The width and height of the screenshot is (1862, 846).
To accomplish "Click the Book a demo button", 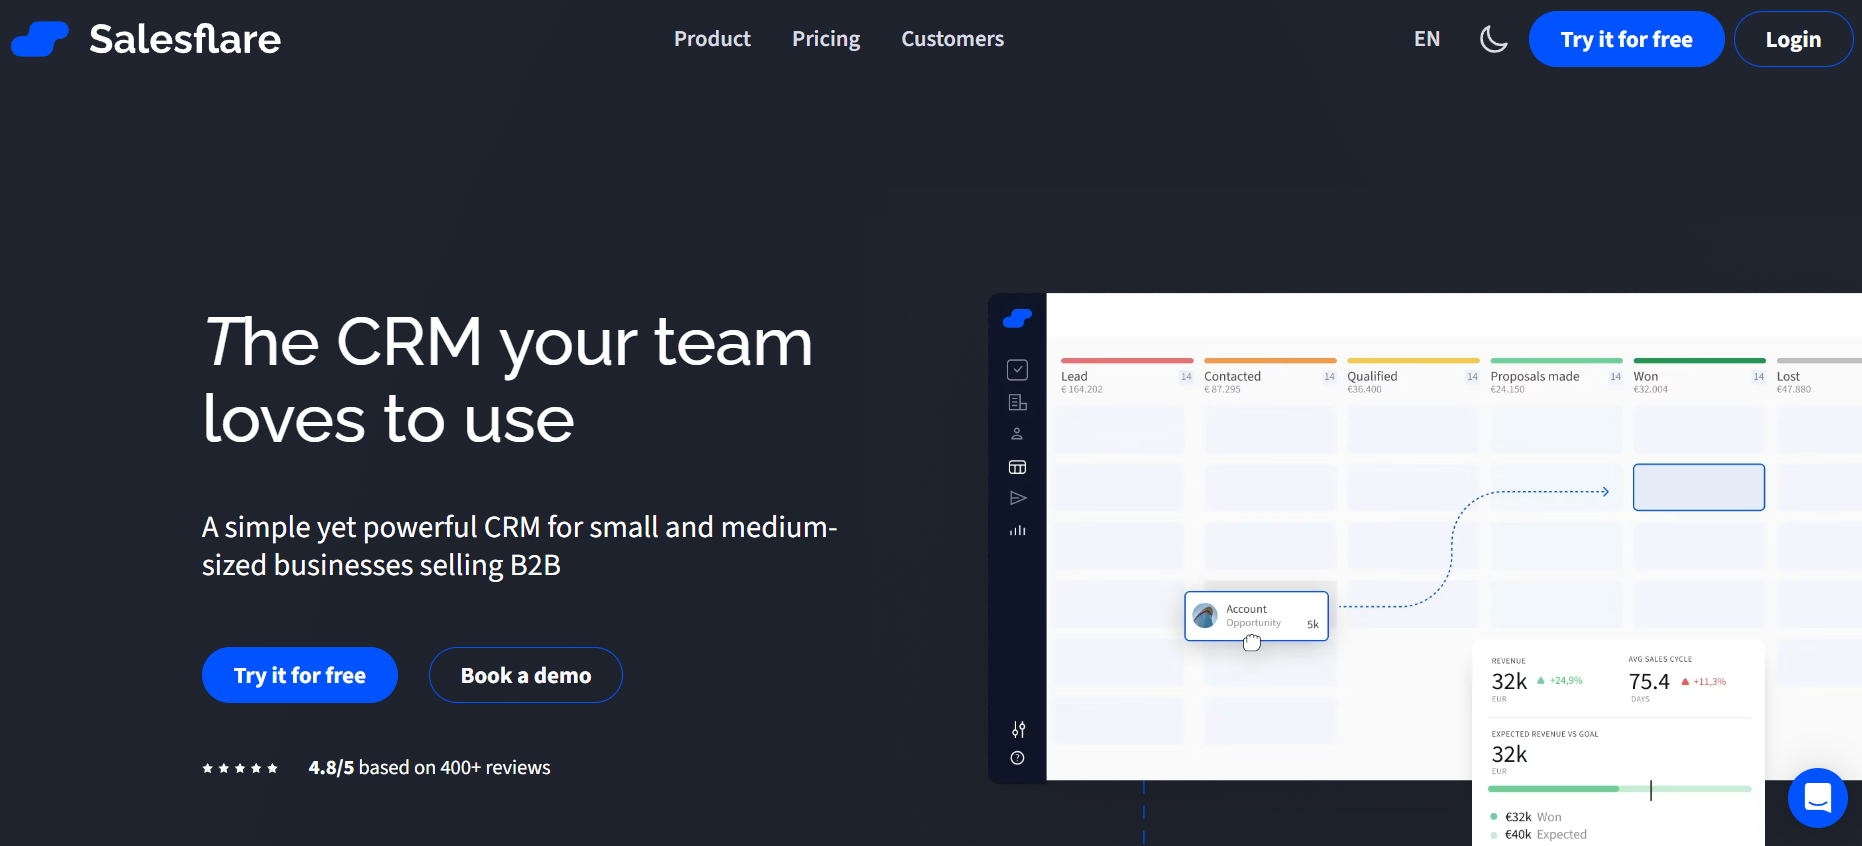I will 526,675.
